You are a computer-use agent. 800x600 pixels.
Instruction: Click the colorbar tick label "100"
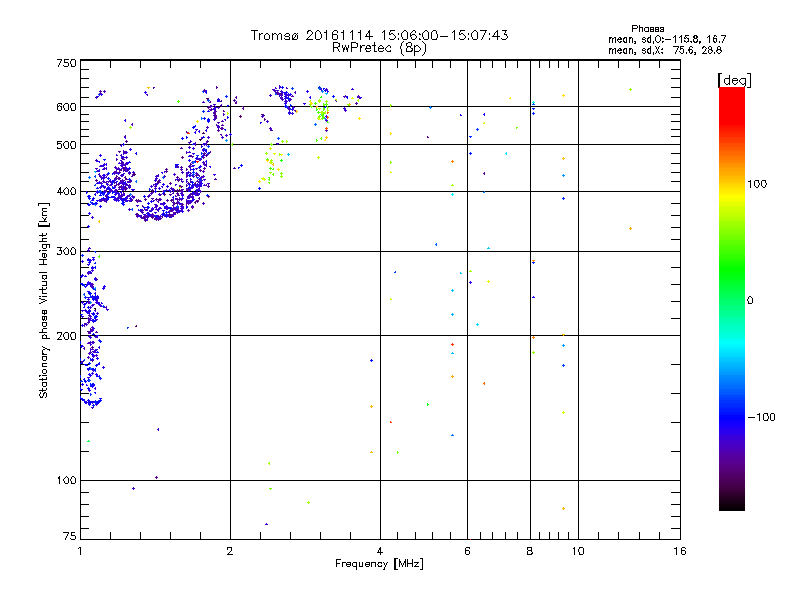[757, 184]
